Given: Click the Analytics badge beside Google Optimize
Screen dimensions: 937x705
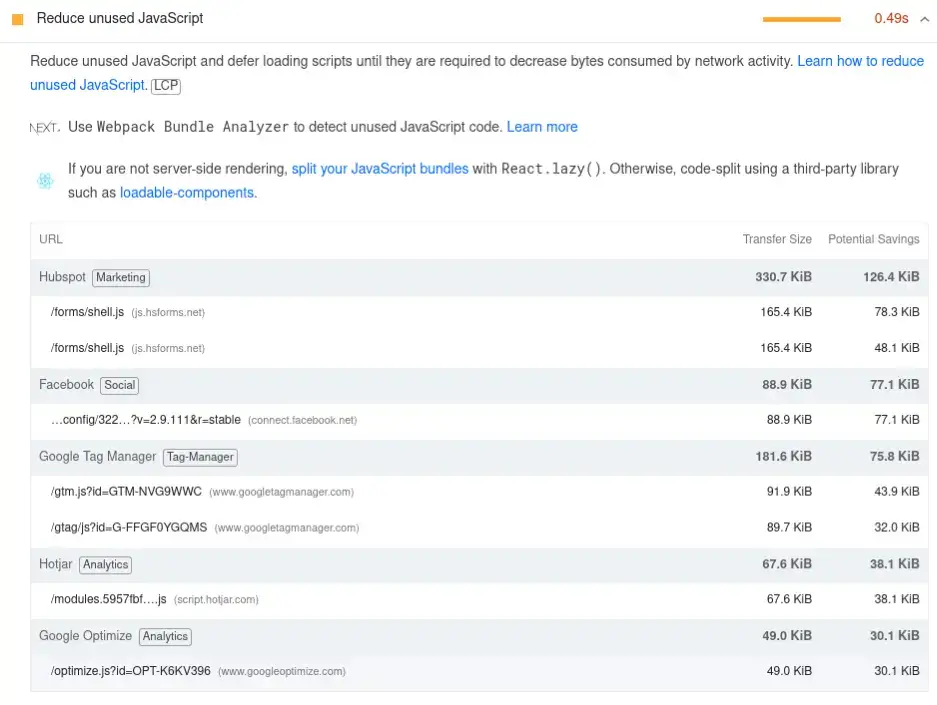Looking at the screenshot, I should [165, 637].
